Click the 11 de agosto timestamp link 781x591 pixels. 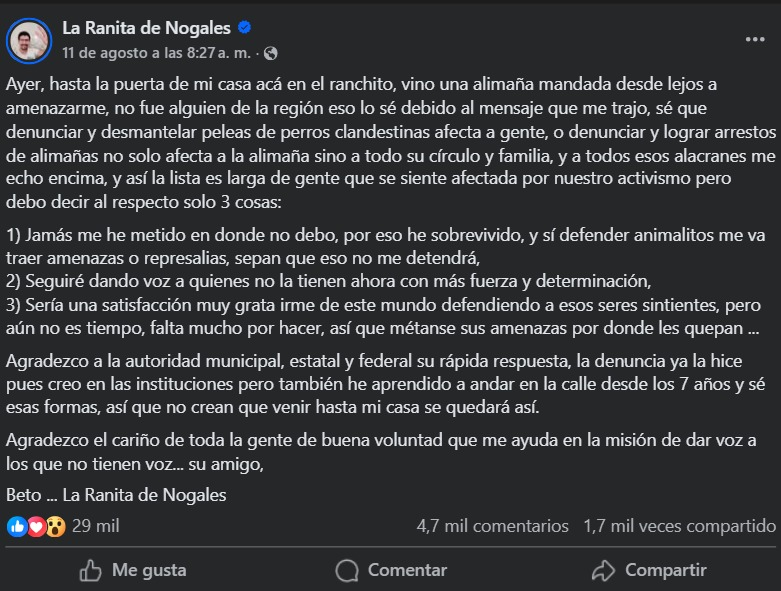157,52
